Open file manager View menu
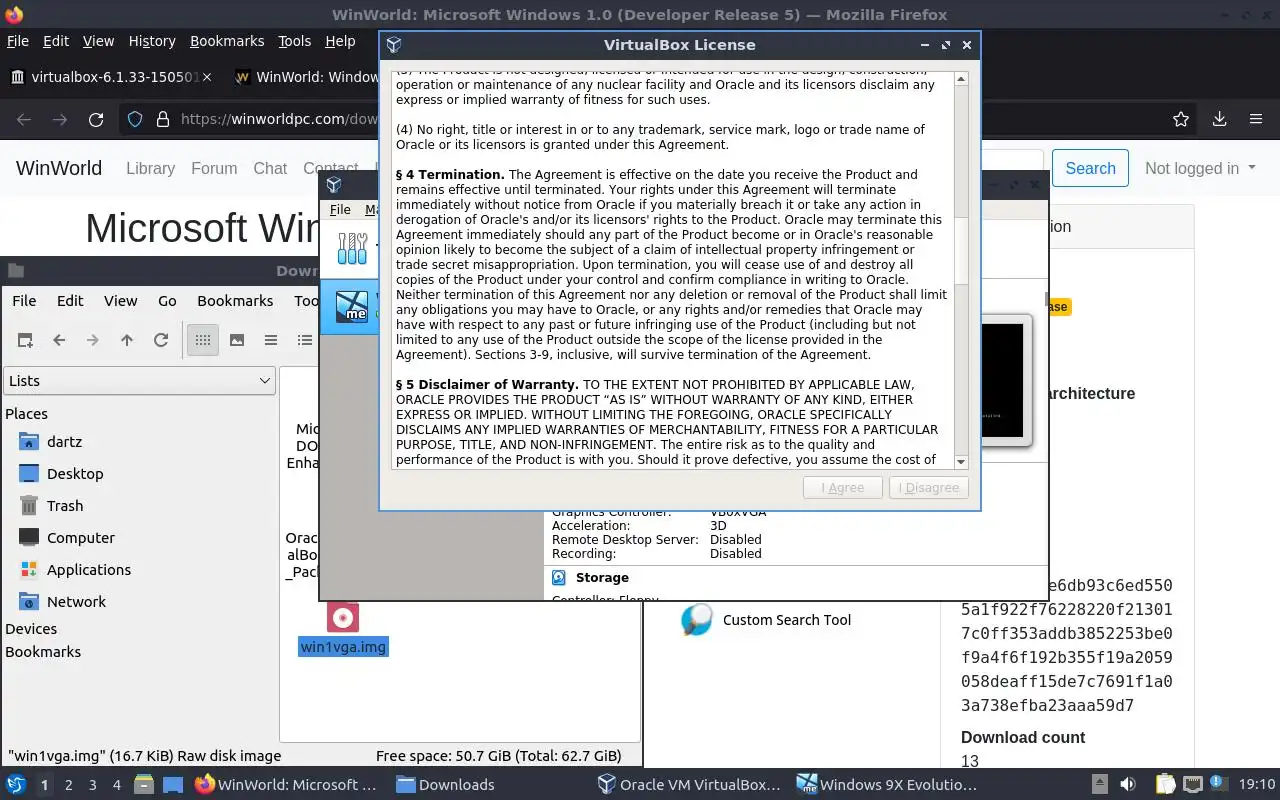Viewport: 1280px width, 800px height. pos(120,301)
